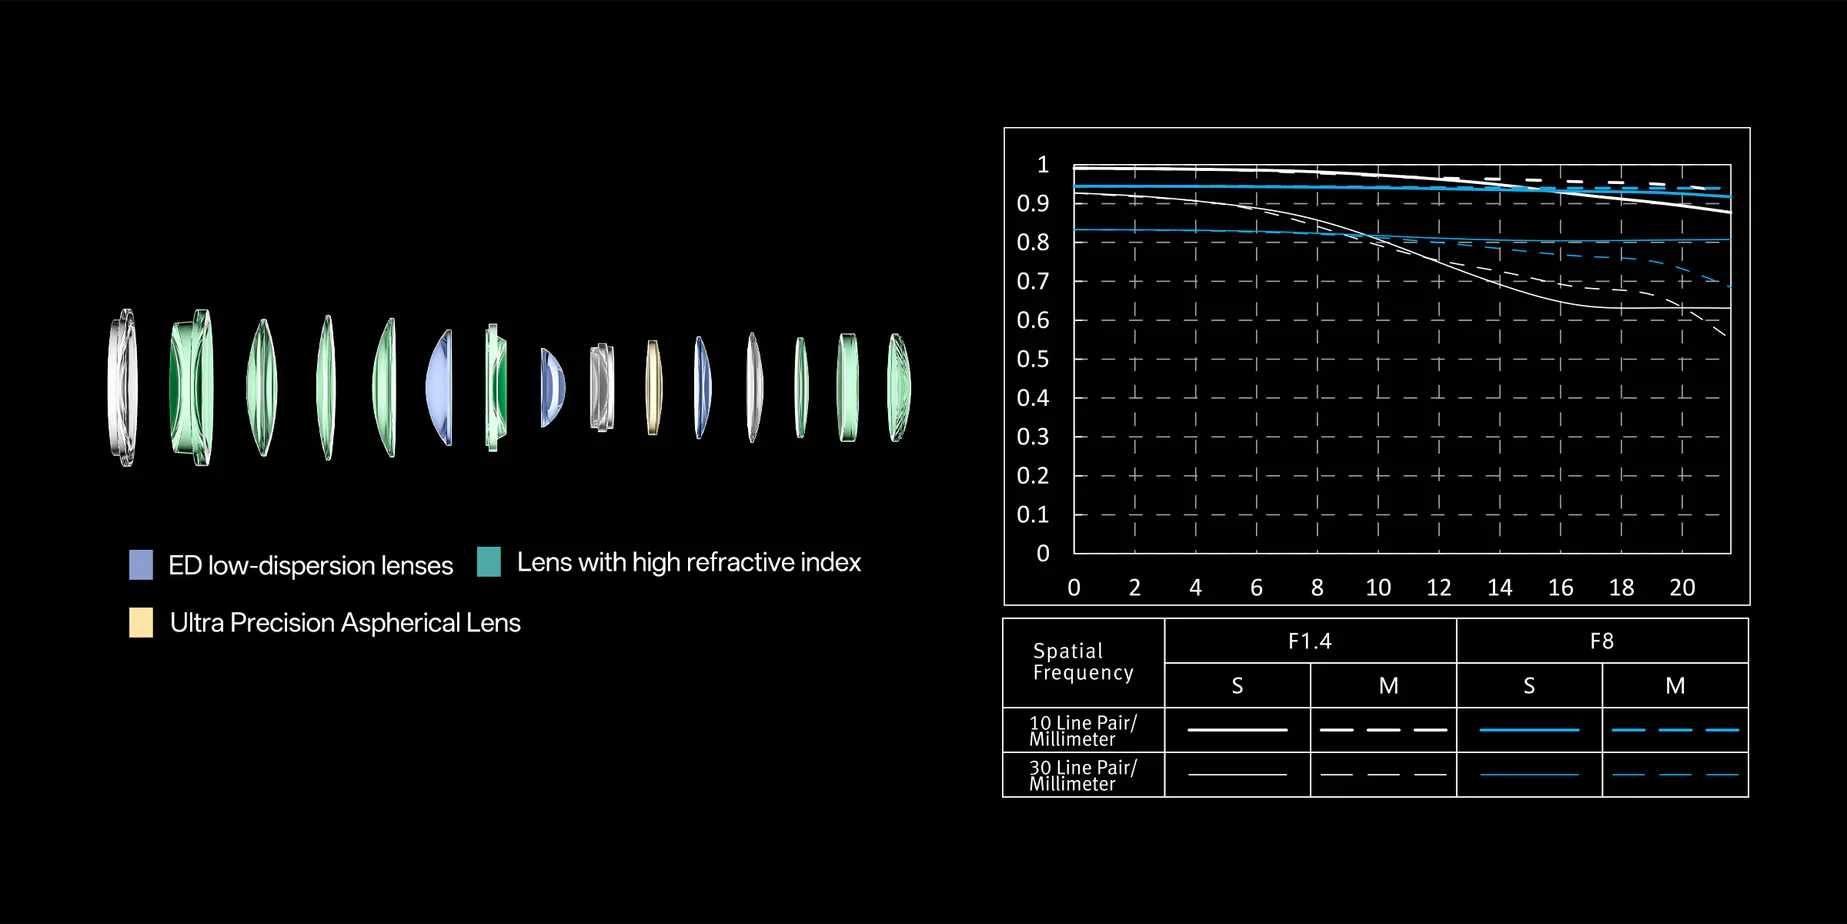Click the 'ED low-dispersion lenses' label
This screenshot has width=1847, height=924.
coord(310,566)
